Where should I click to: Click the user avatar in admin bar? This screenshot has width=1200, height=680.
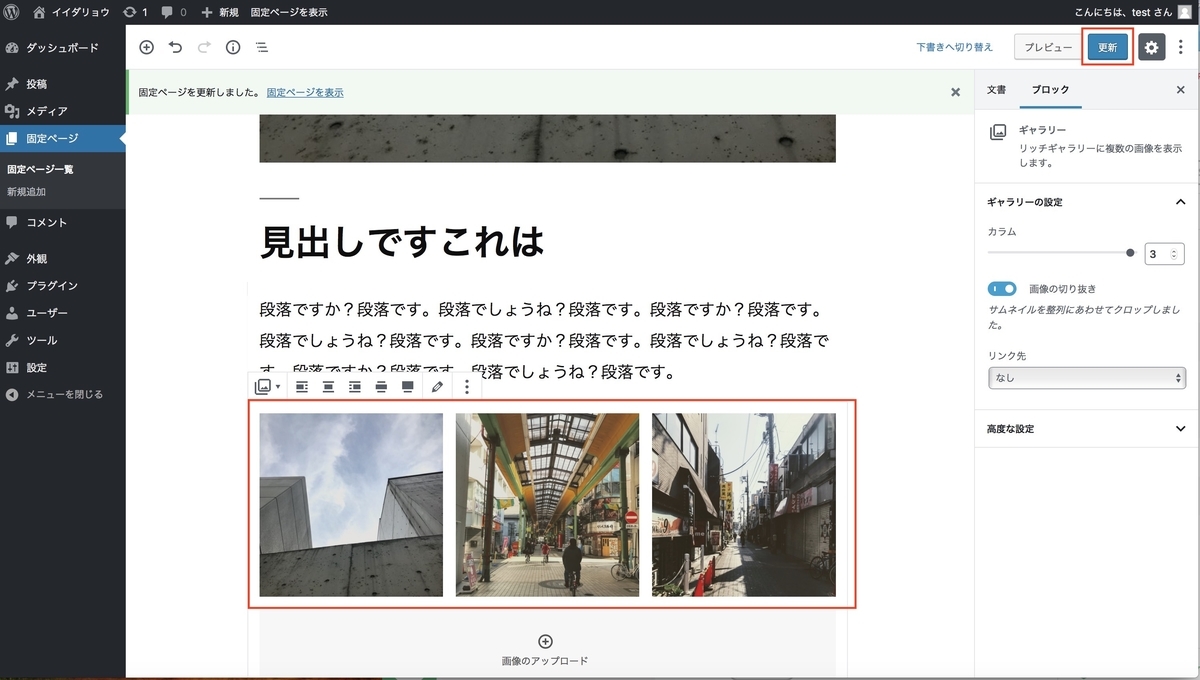[1184, 12]
